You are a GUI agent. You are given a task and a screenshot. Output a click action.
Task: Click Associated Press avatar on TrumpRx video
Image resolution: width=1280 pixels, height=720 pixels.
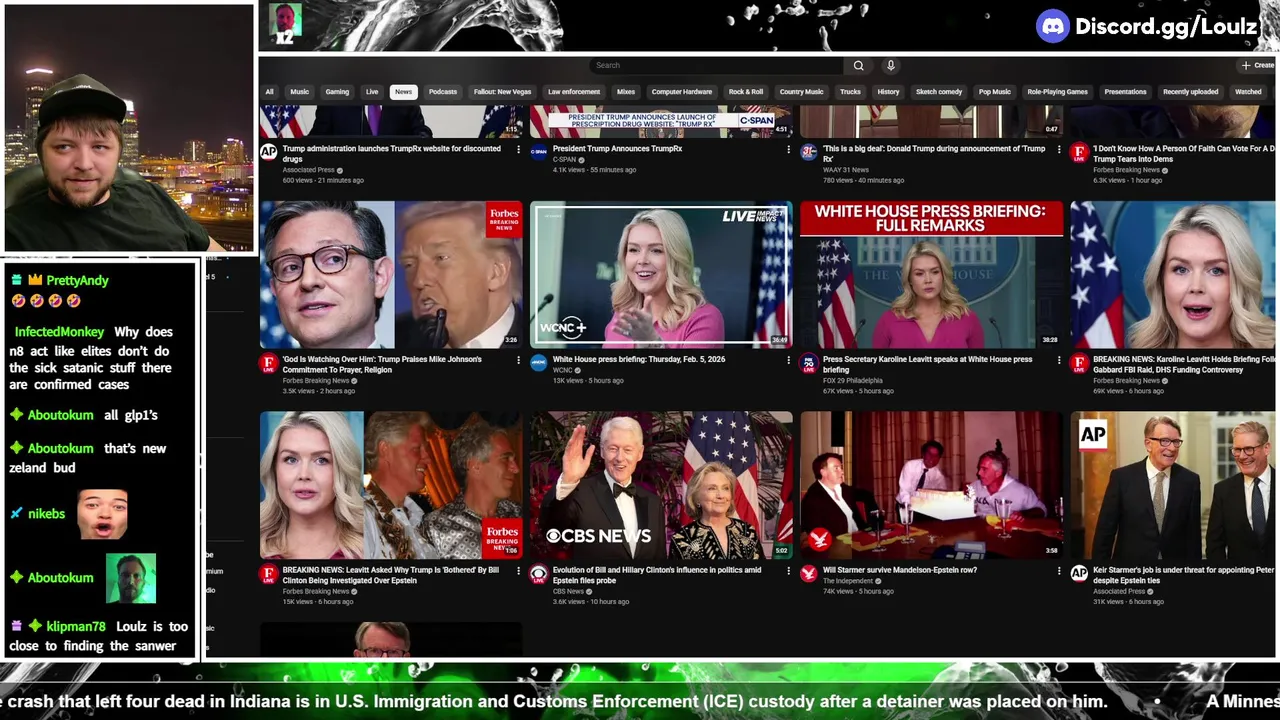tap(268, 152)
